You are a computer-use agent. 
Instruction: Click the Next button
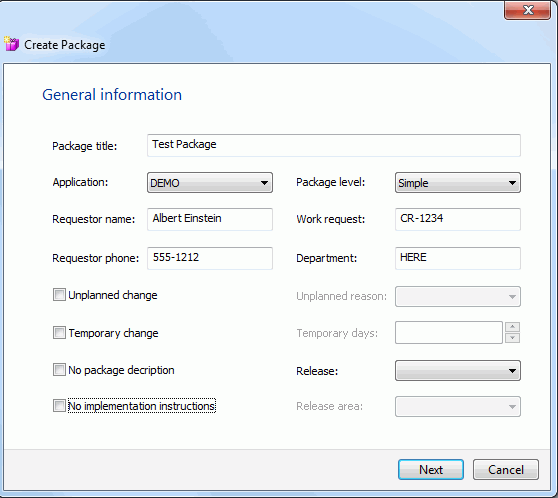click(431, 470)
